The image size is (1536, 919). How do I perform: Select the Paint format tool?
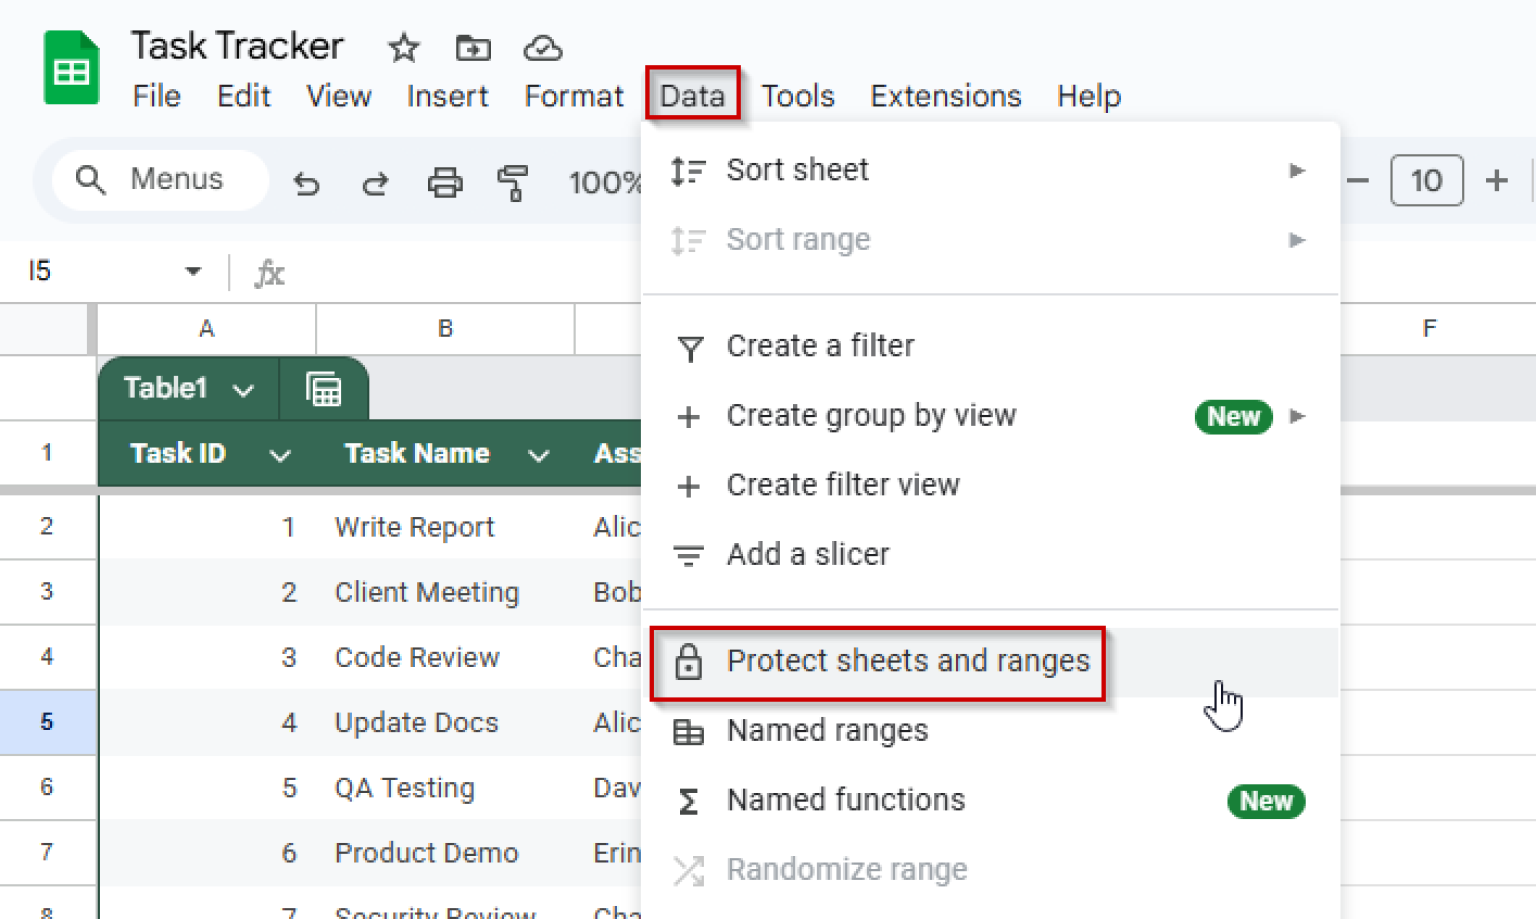point(513,182)
